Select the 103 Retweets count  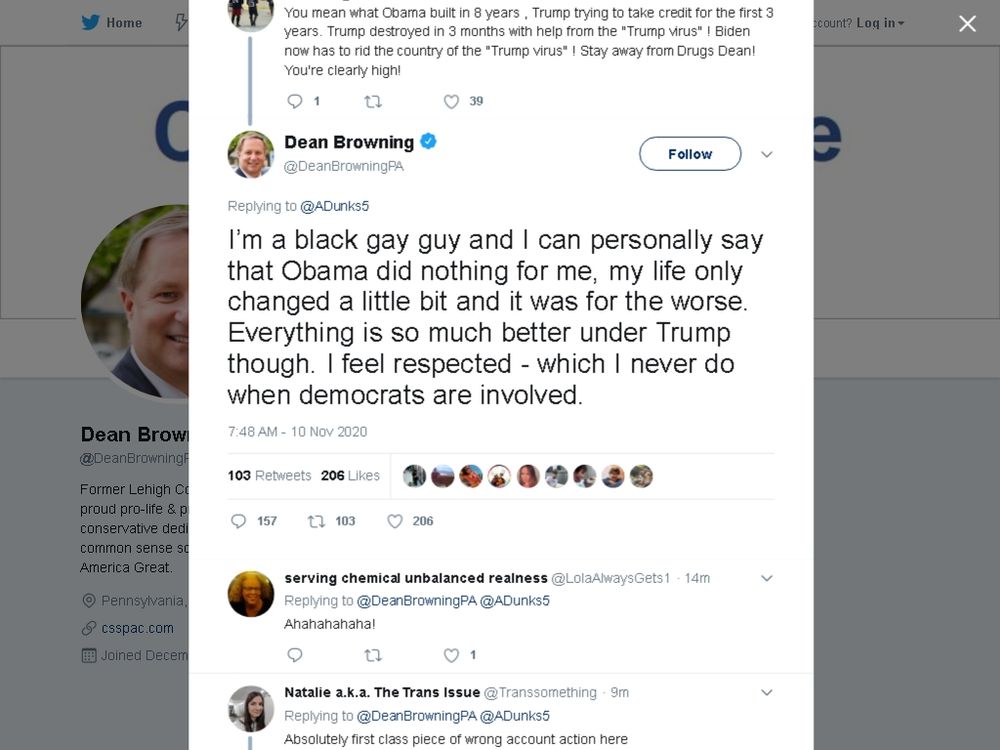click(x=268, y=475)
